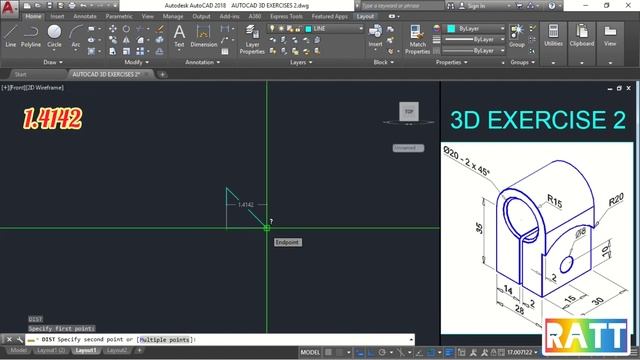
Task: Toggle MODEL space button in status bar
Action: [x=310, y=352]
